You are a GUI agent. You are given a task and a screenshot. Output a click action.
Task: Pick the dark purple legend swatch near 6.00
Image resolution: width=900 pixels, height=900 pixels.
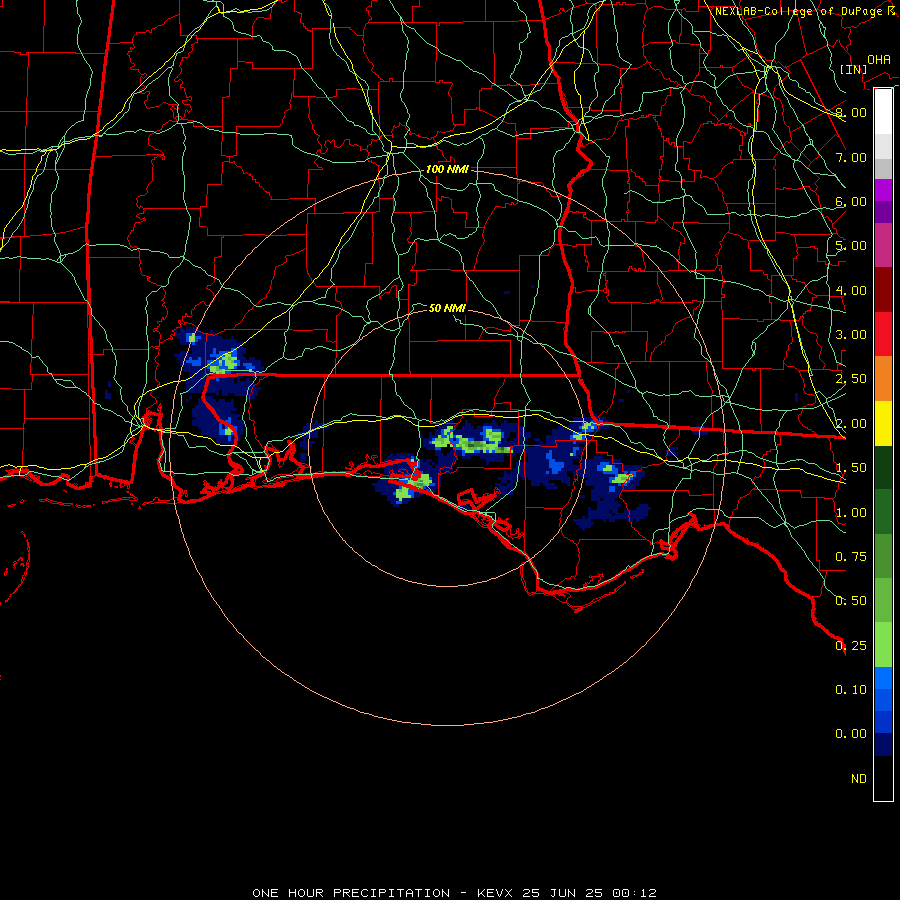click(x=883, y=212)
